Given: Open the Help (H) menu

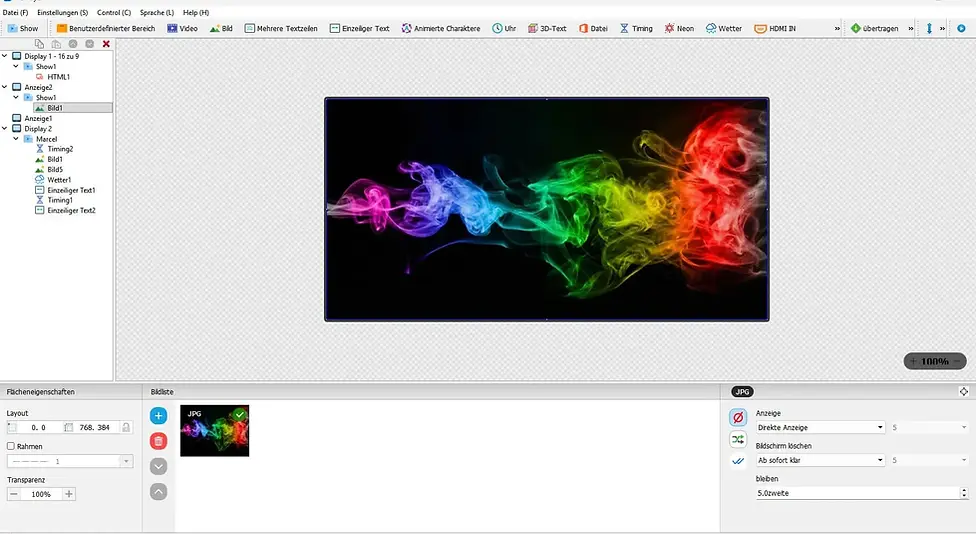Looking at the screenshot, I should pyautogui.click(x=196, y=12).
